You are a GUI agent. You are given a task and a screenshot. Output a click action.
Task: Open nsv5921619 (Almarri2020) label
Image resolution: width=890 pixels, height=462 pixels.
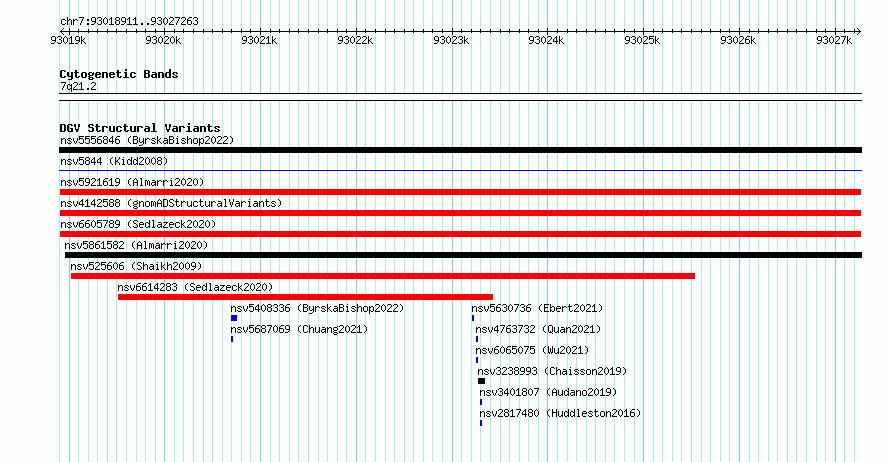pyautogui.click(x=132, y=182)
